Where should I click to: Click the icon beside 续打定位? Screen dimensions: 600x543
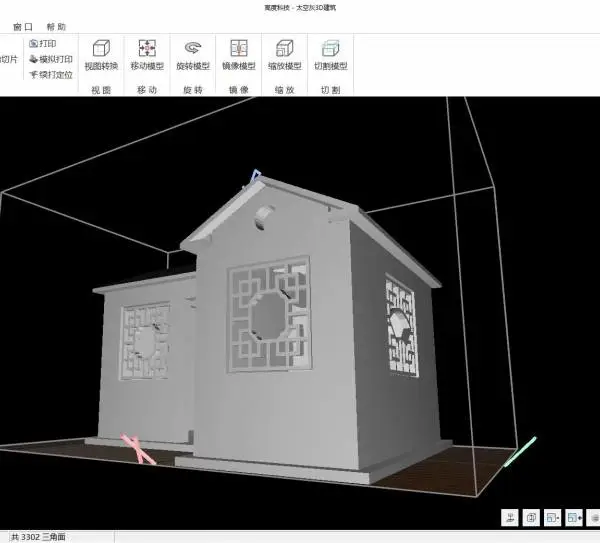pyautogui.click(x=34, y=75)
